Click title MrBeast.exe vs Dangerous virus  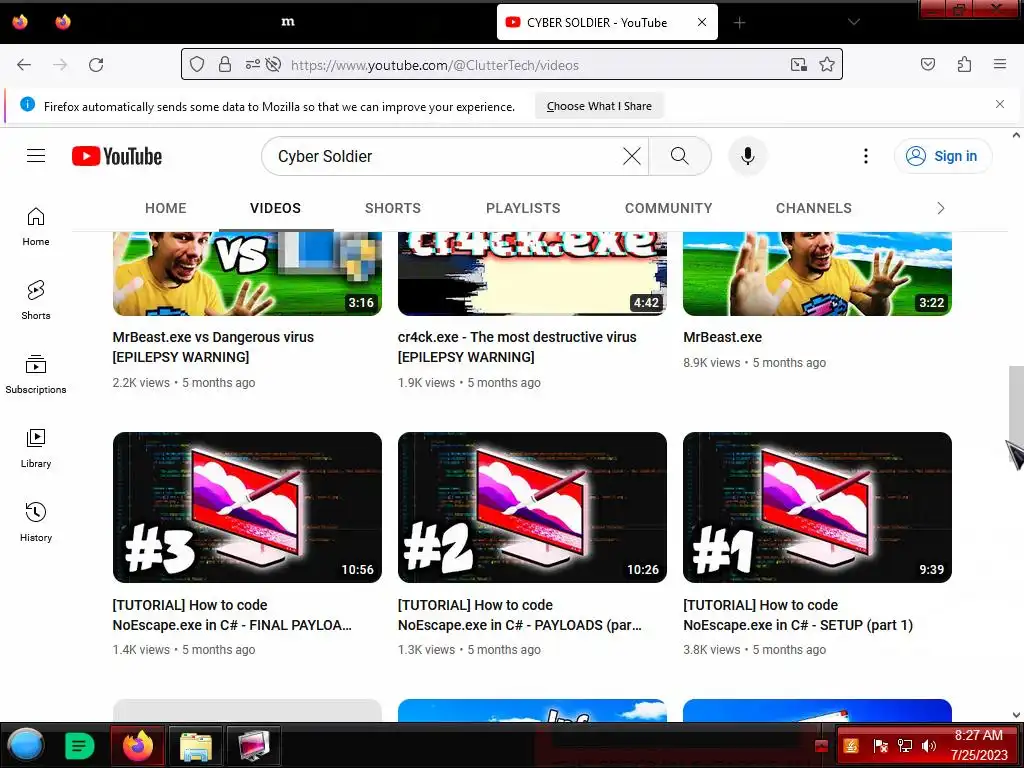[213, 347]
